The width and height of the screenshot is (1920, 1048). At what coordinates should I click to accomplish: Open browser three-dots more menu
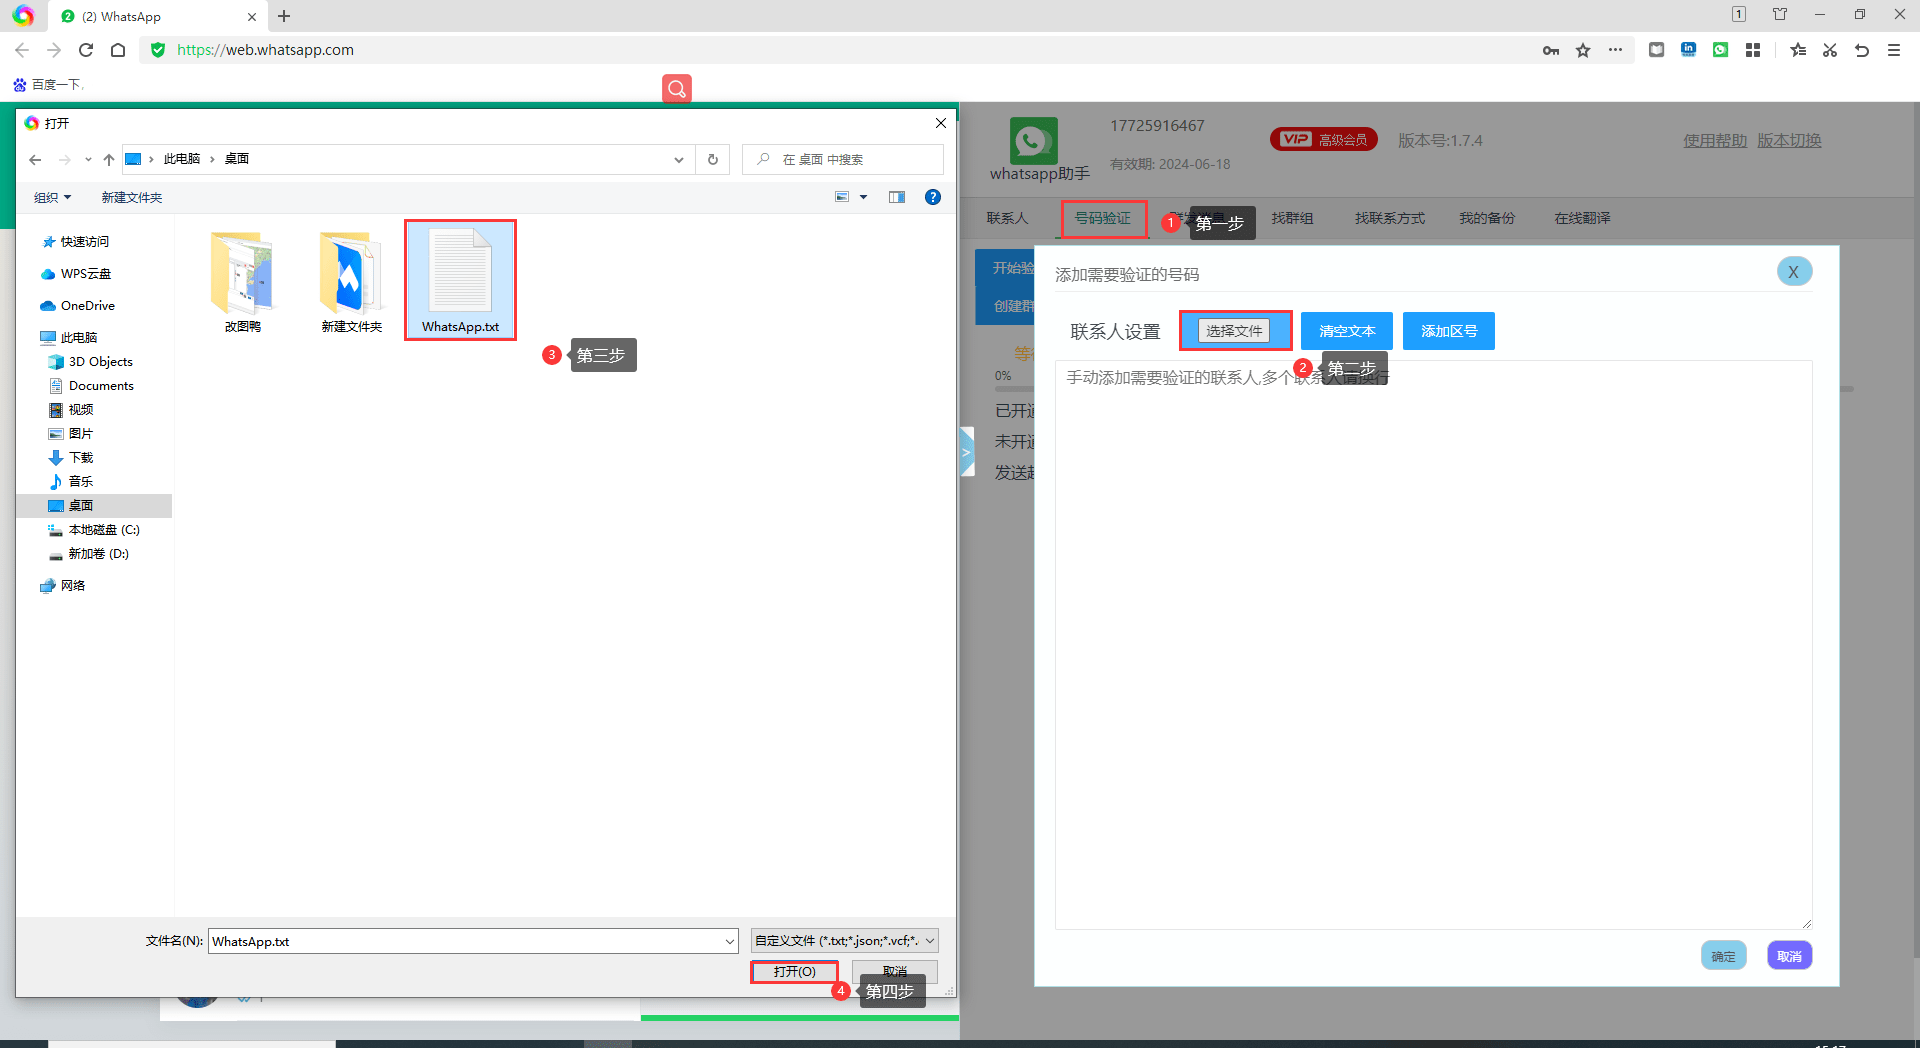1615,50
